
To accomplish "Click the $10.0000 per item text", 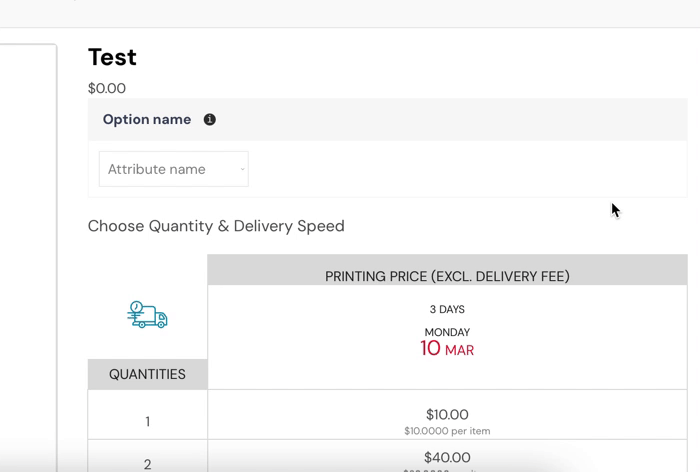I will tap(447, 431).
